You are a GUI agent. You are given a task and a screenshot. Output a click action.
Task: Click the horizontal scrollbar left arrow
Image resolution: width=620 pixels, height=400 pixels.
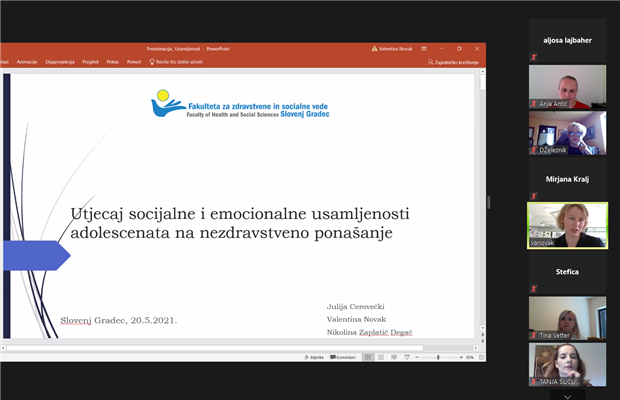[x=4, y=348]
